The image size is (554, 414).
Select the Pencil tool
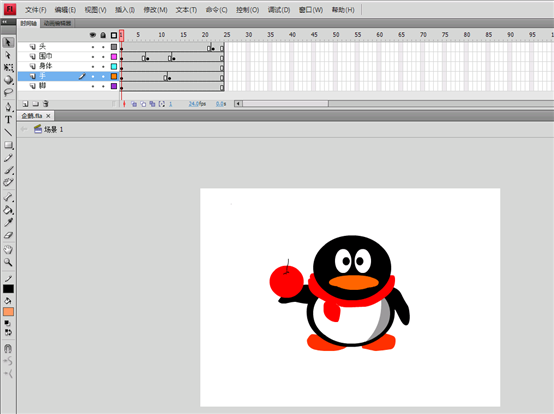8,158
